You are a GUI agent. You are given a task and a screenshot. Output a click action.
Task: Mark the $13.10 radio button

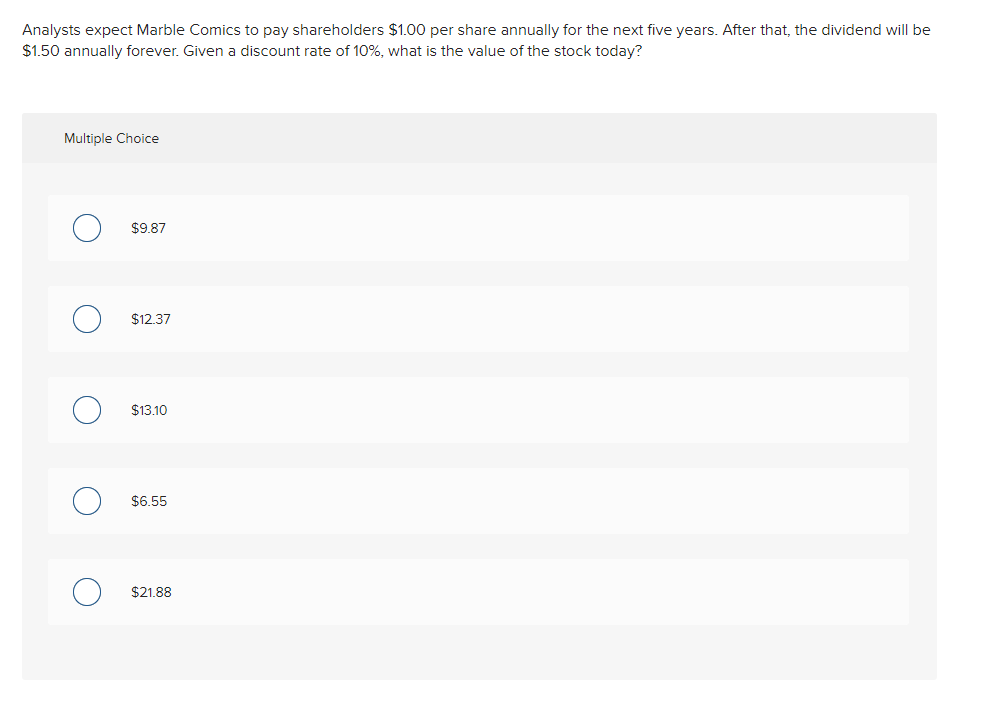coord(87,410)
